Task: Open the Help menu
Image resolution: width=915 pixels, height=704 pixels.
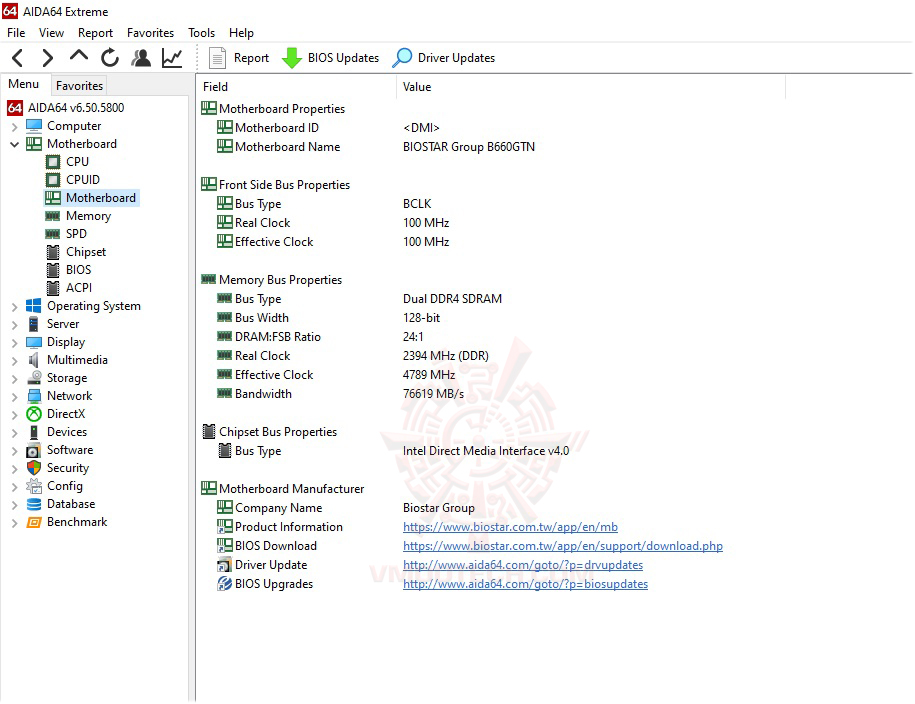Action: coord(241,33)
